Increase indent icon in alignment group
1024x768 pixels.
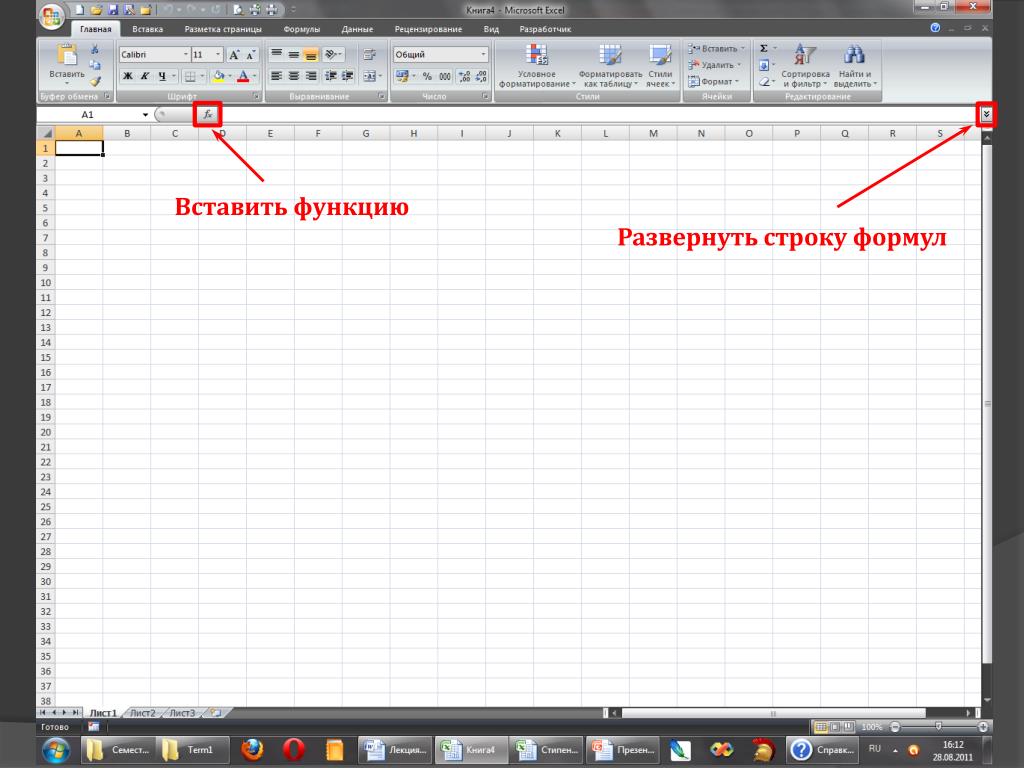click(347, 76)
